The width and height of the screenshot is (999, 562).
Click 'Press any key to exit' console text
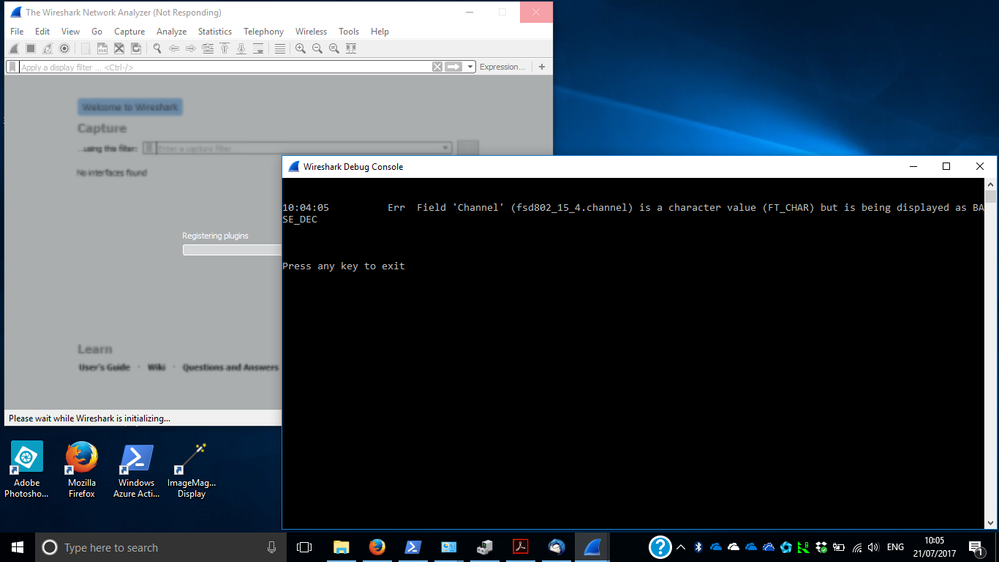click(x=343, y=266)
